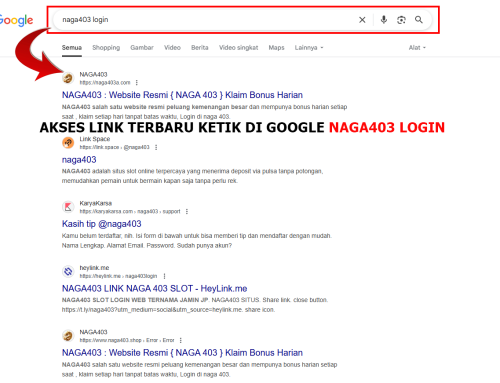This screenshot has width=500, height=383.
Task: Open the first NAGA403 Website Resmi result link
Action: (x=182, y=95)
